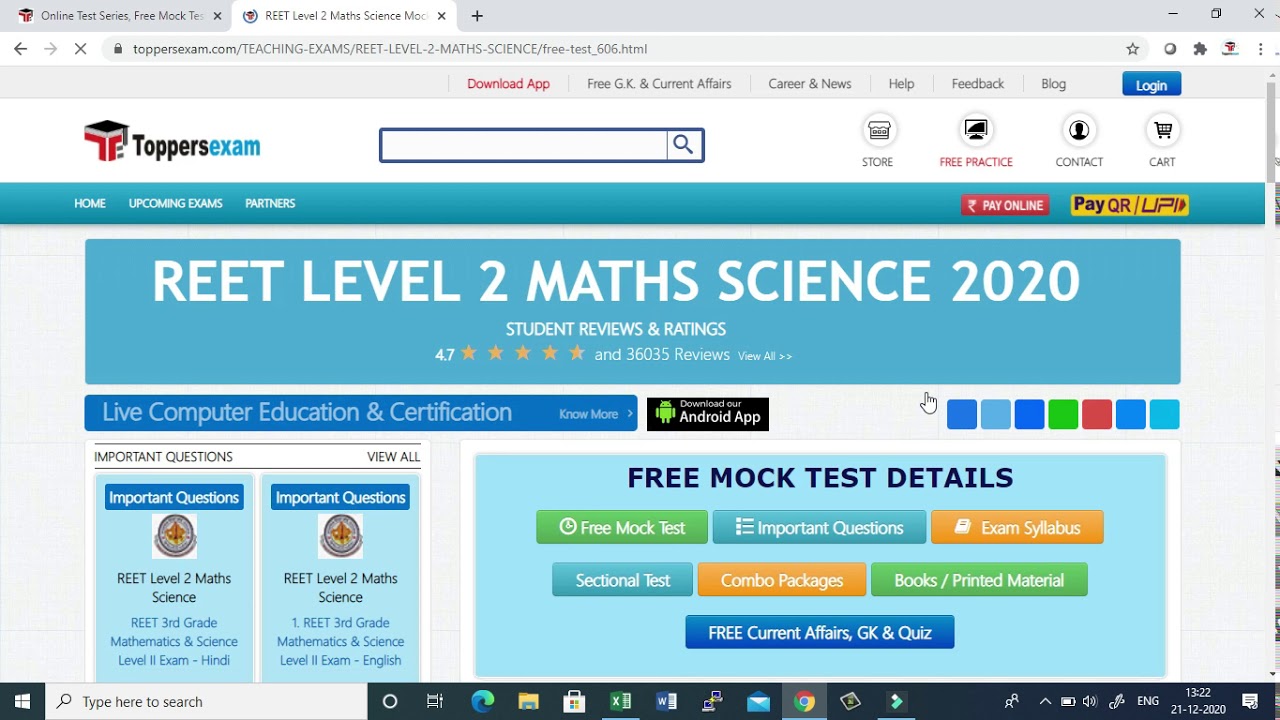
Task: Open PARTNERS menu item
Action: click(x=270, y=203)
